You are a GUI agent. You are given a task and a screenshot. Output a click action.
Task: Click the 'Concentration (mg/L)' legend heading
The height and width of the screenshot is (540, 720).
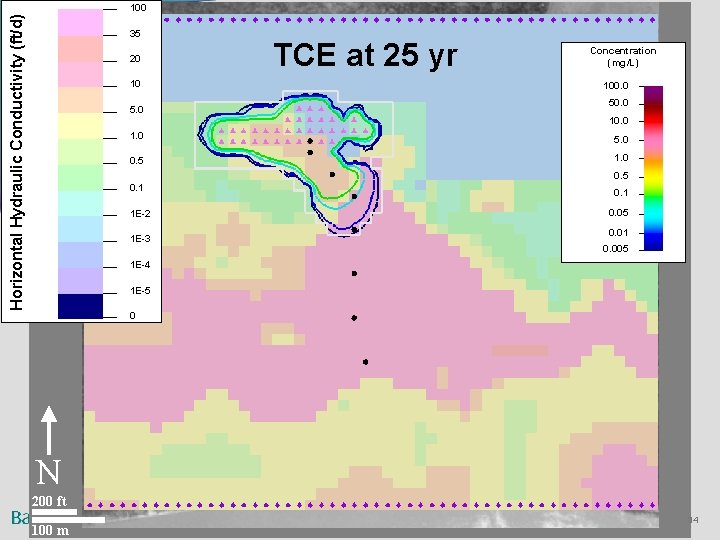pos(623,56)
